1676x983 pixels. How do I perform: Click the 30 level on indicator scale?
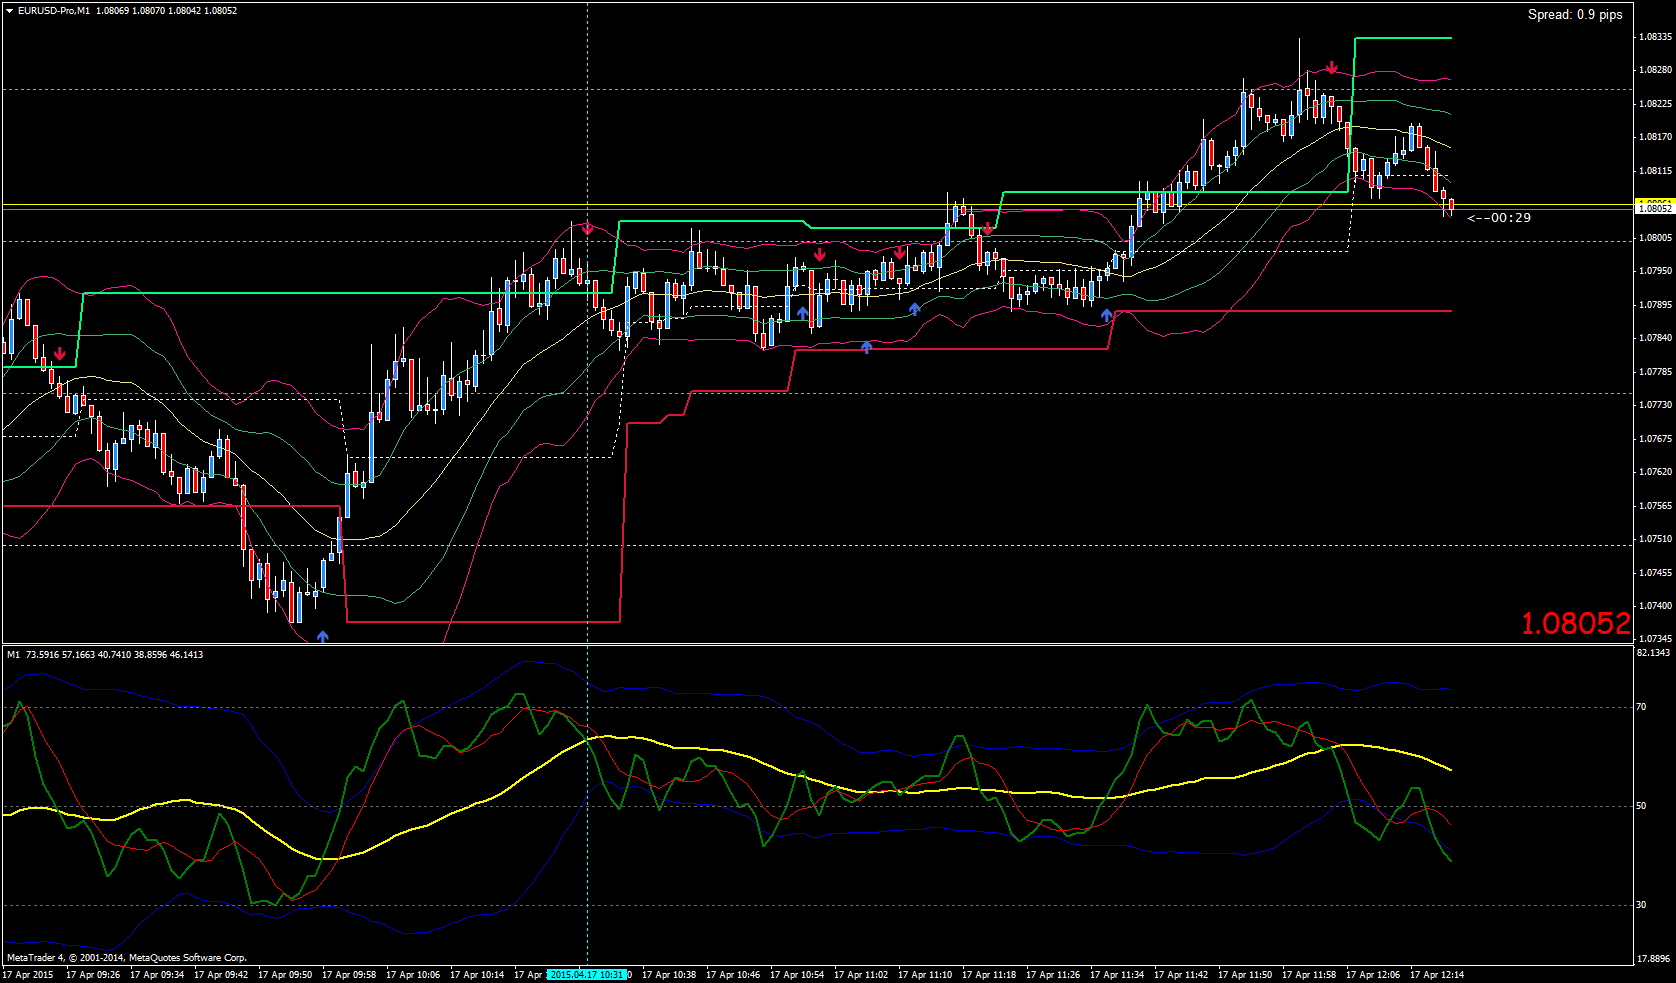[1641, 905]
